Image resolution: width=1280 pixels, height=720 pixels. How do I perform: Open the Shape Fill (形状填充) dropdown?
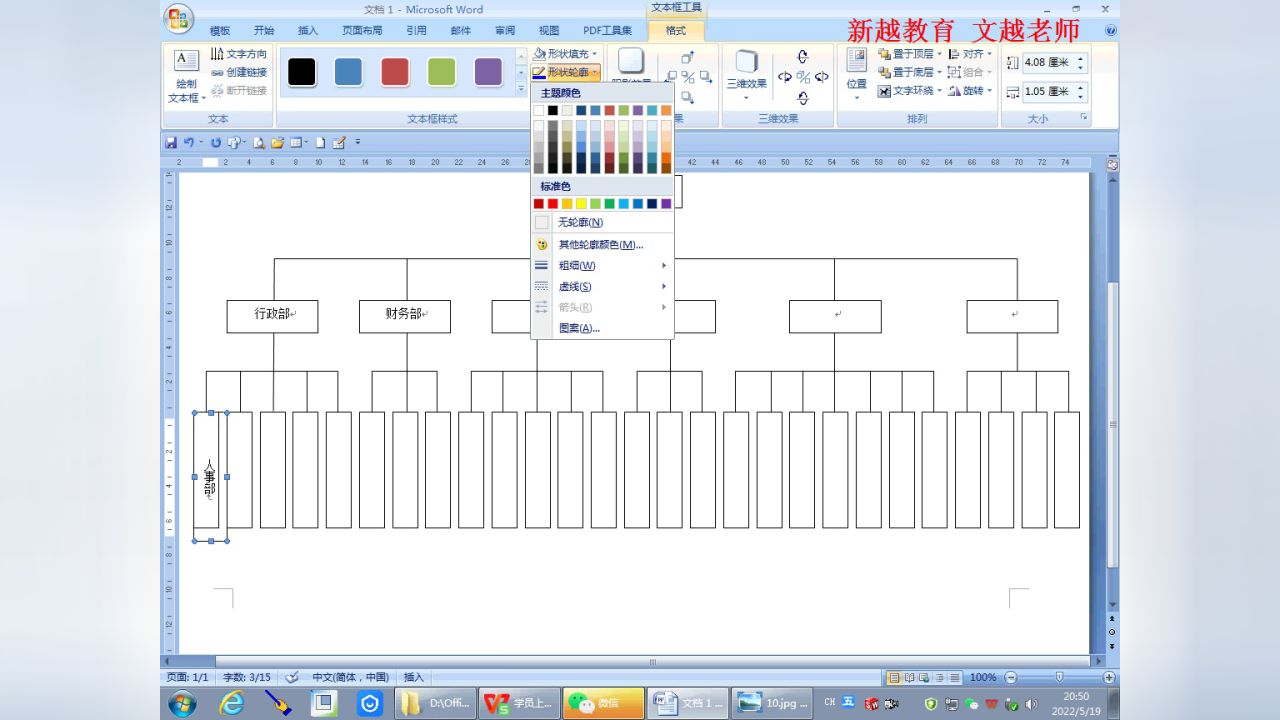point(566,54)
